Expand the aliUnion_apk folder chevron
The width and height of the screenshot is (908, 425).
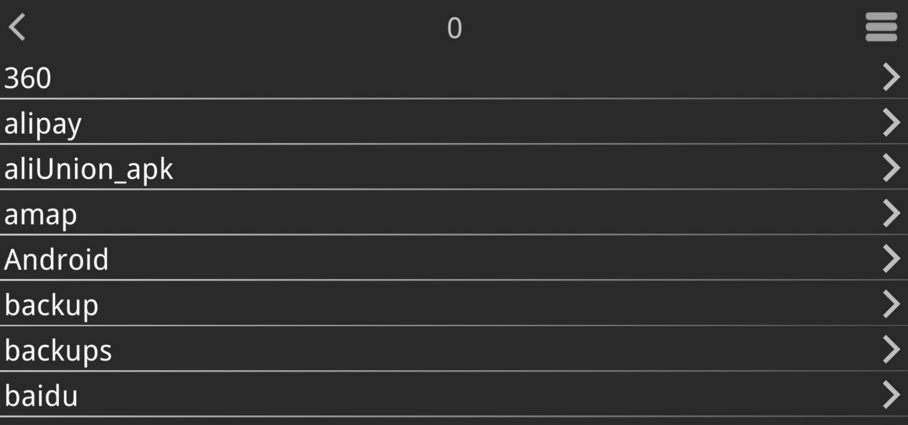pos(891,168)
